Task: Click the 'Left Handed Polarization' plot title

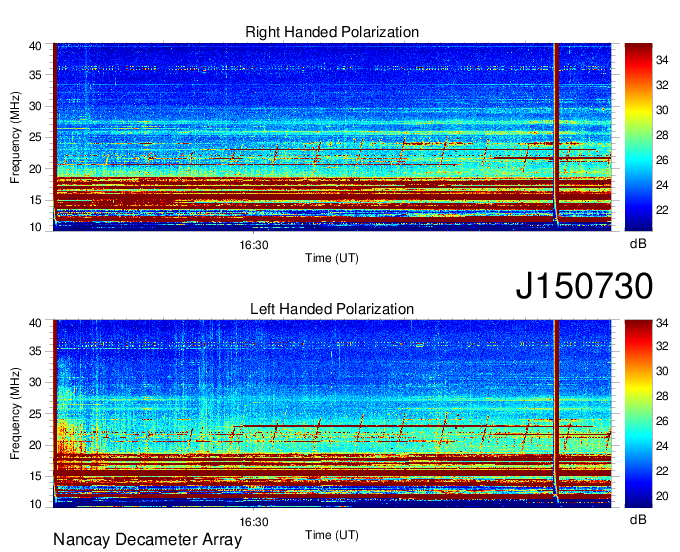Action: [332, 309]
